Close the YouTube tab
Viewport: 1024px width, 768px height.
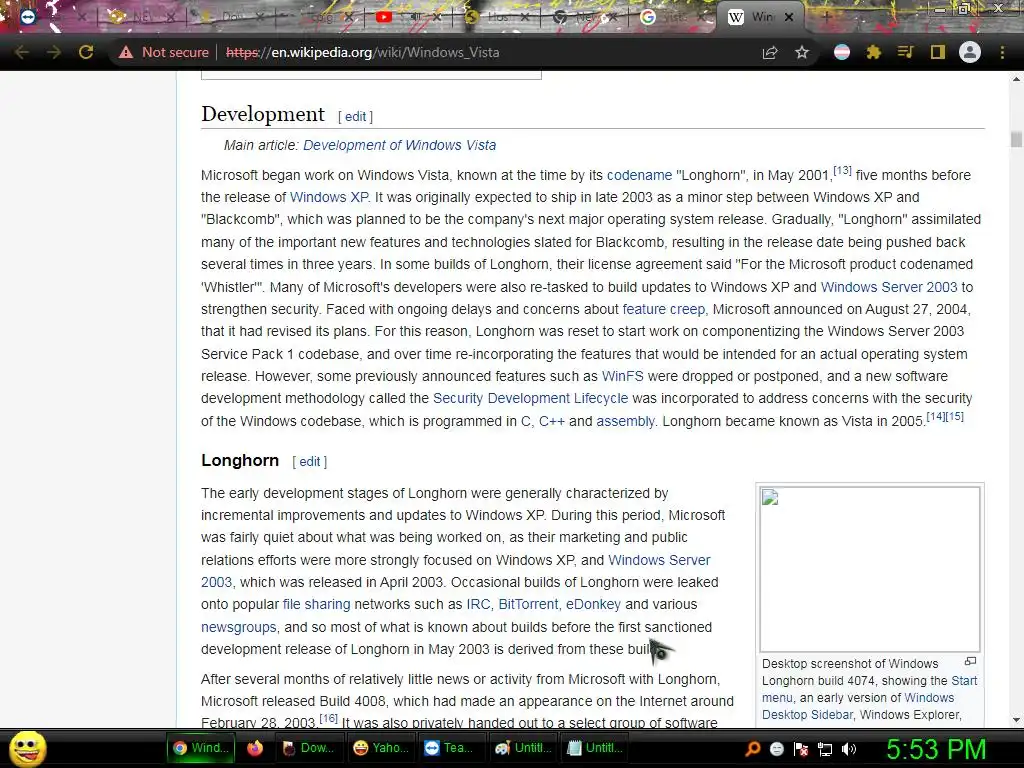pyautogui.click(x=437, y=17)
